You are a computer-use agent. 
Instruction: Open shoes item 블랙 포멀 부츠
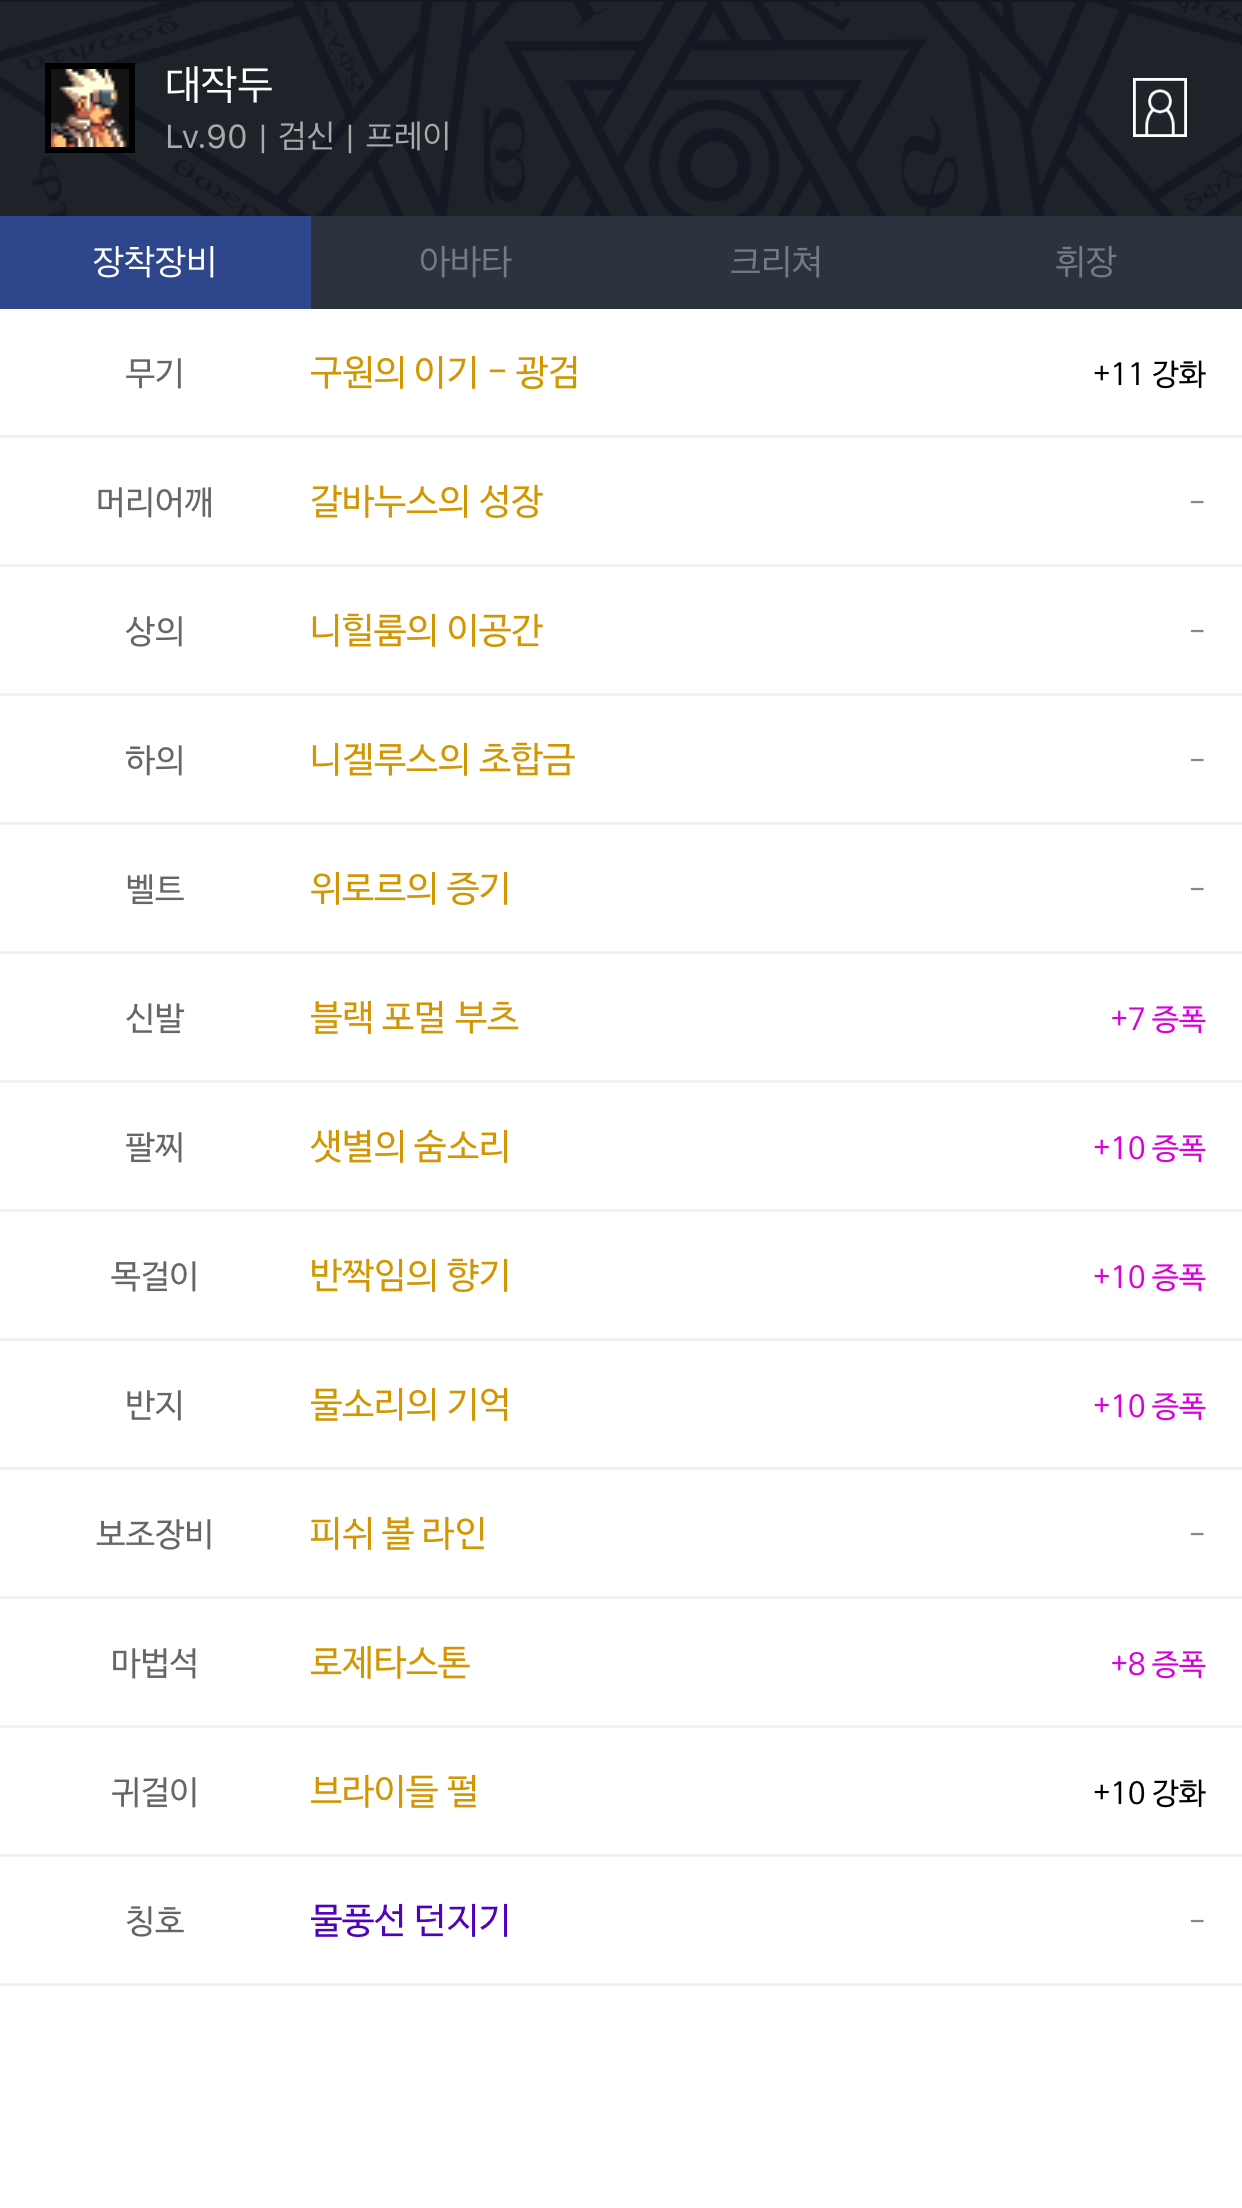point(414,1017)
